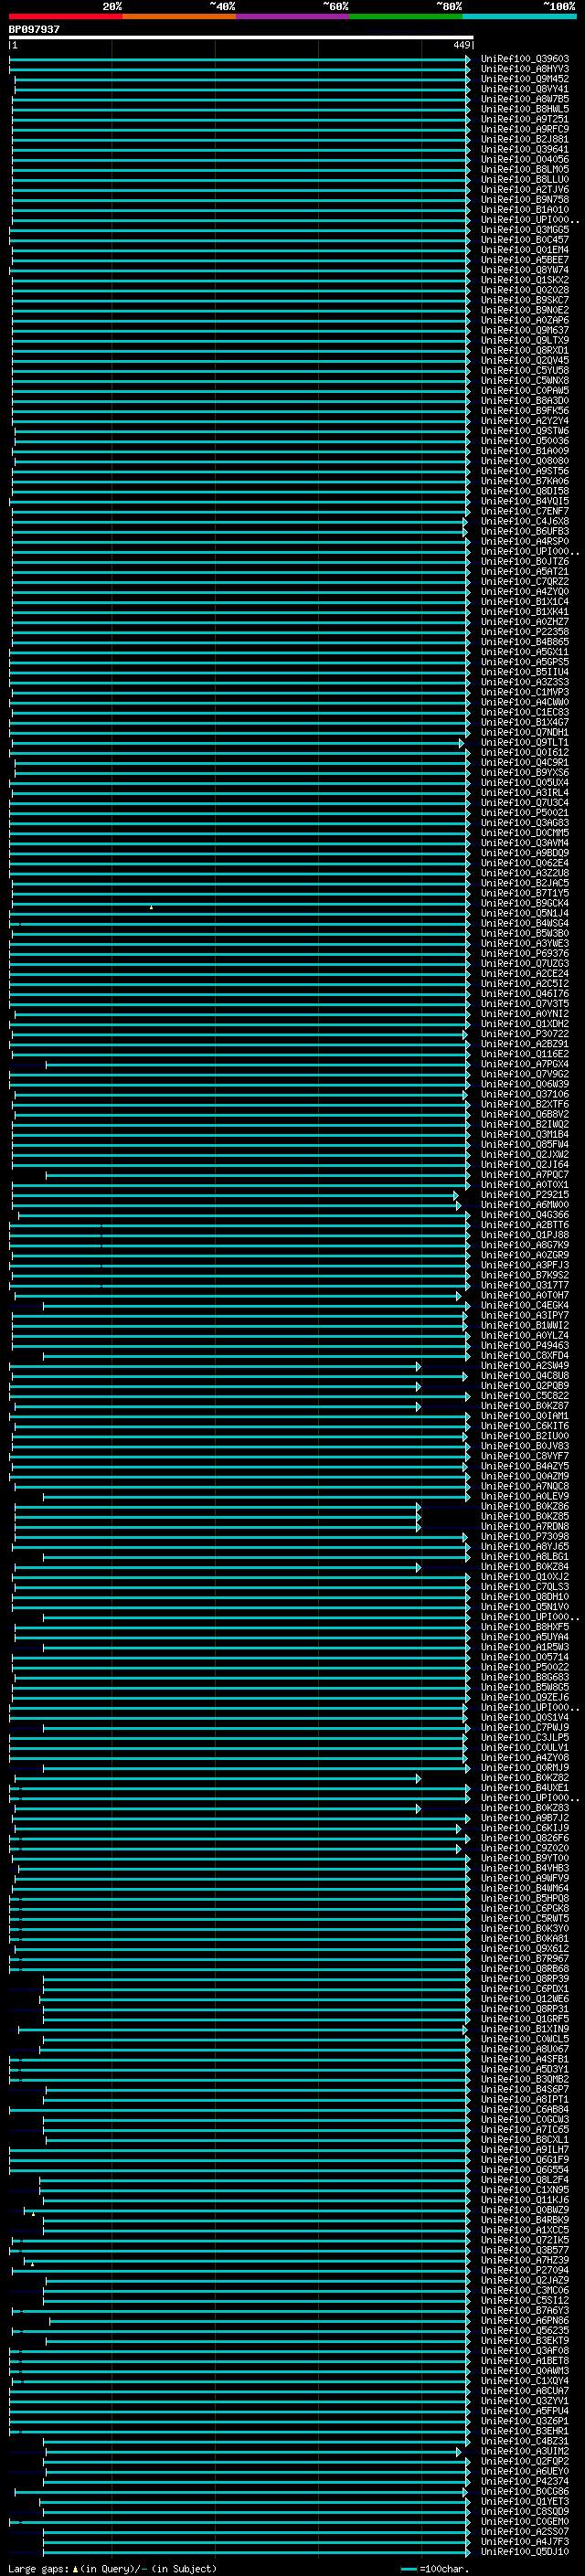Open hit UniRef100_A5BEE7
The width and height of the screenshot is (585, 2576).
[x=525, y=260]
